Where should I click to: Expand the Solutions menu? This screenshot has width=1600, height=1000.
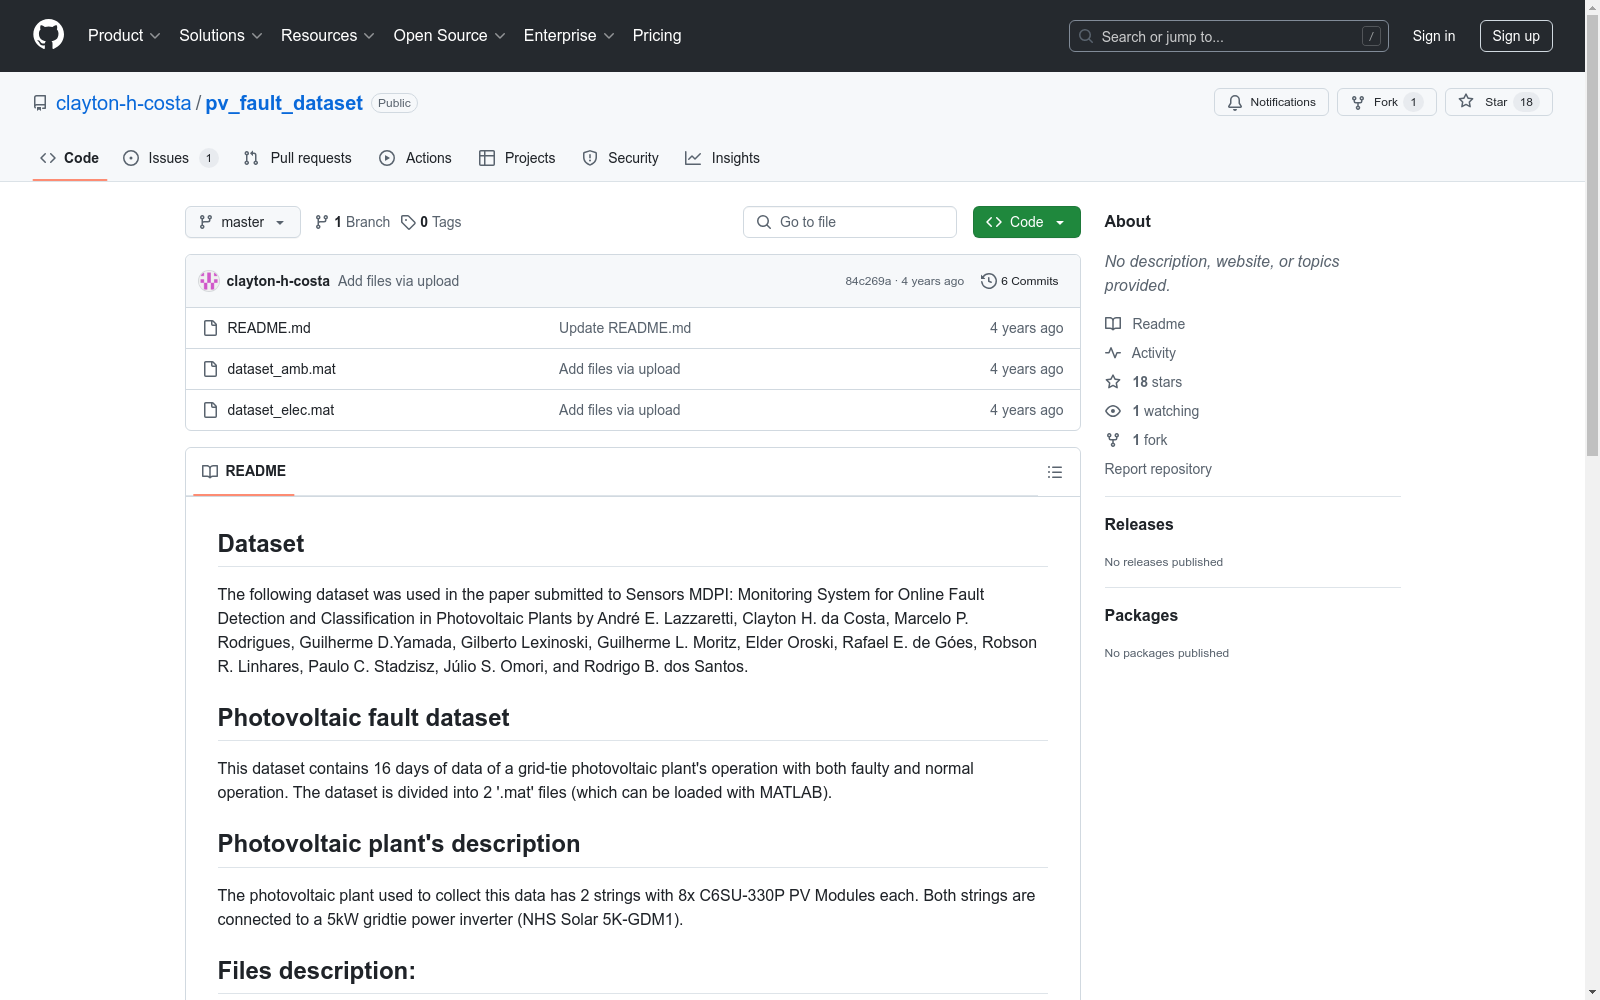[x=221, y=35]
